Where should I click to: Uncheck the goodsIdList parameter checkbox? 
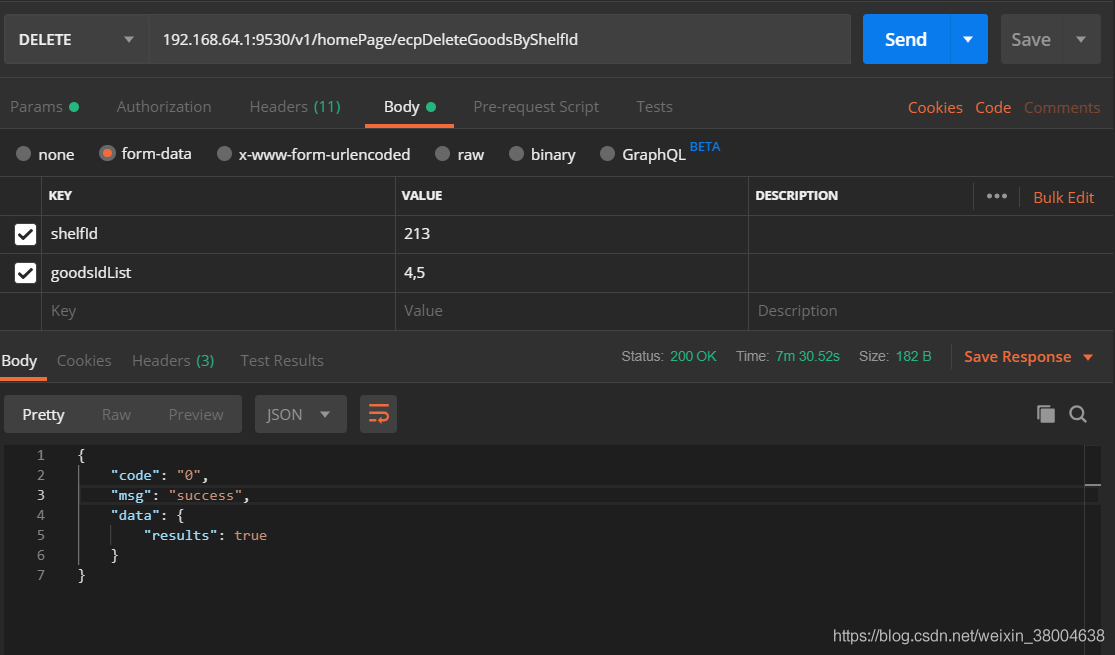point(26,273)
